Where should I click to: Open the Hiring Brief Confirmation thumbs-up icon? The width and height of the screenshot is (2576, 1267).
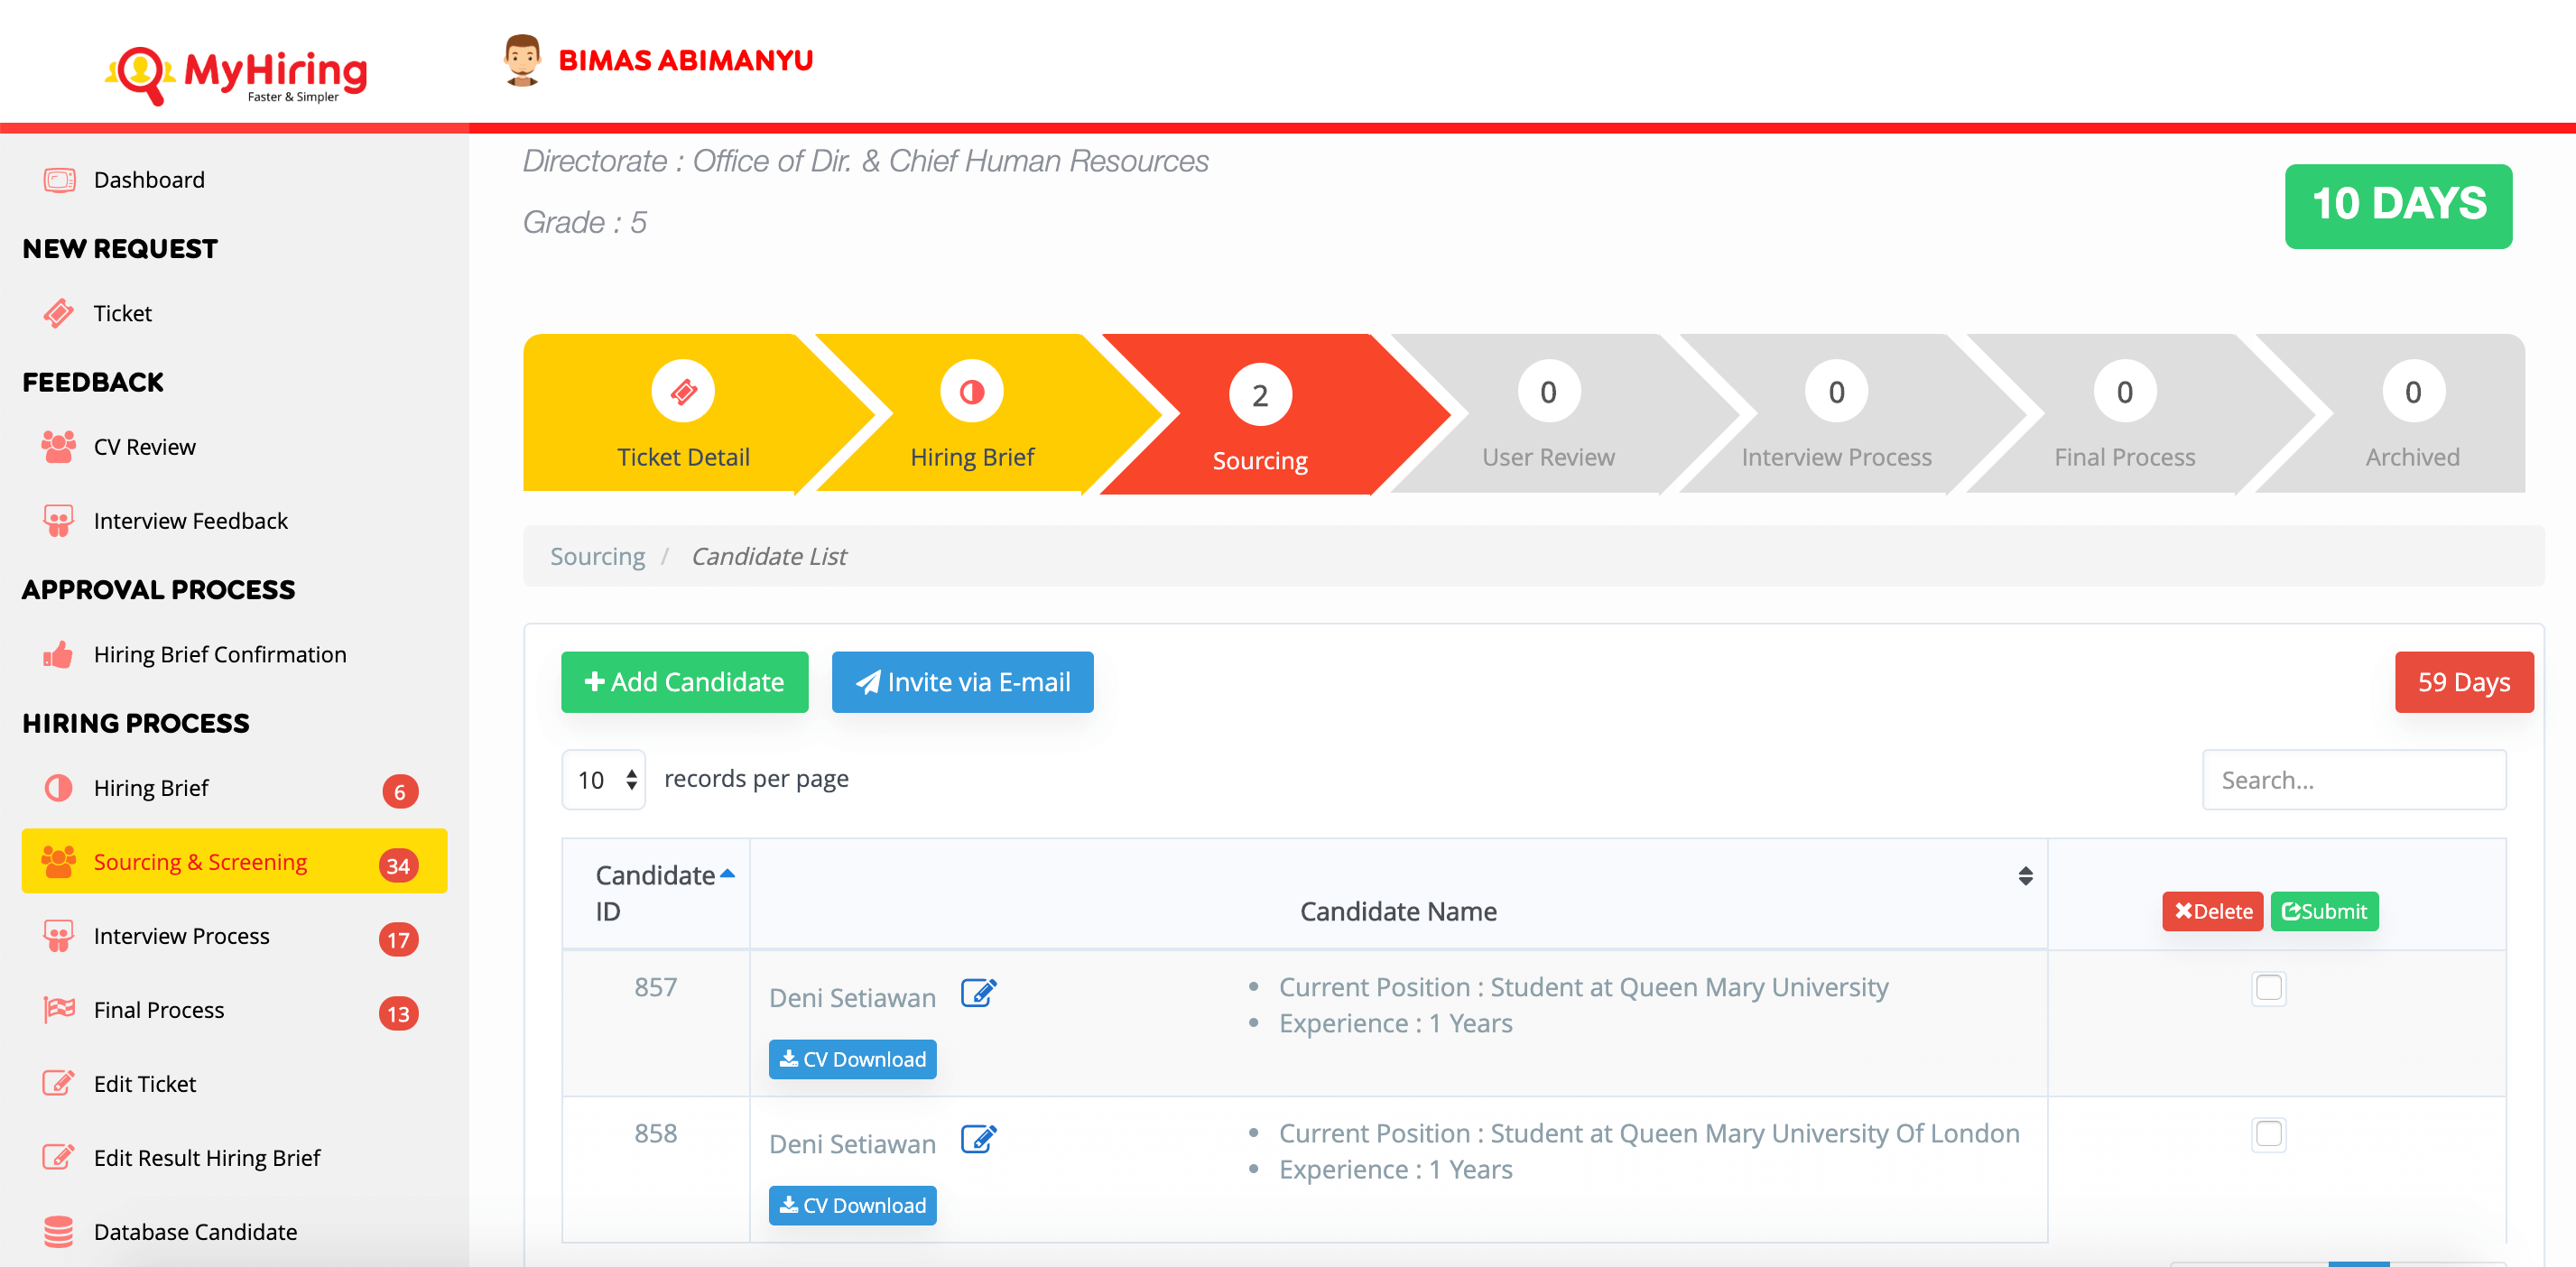pyautogui.click(x=59, y=655)
